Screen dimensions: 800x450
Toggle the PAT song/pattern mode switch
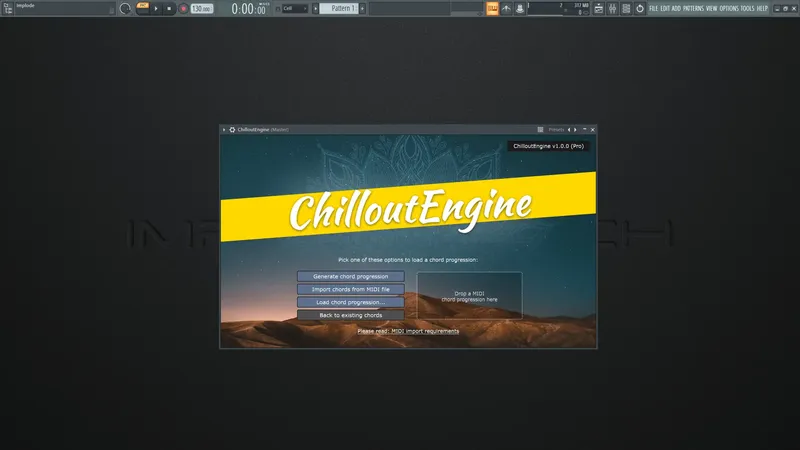point(143,8)
